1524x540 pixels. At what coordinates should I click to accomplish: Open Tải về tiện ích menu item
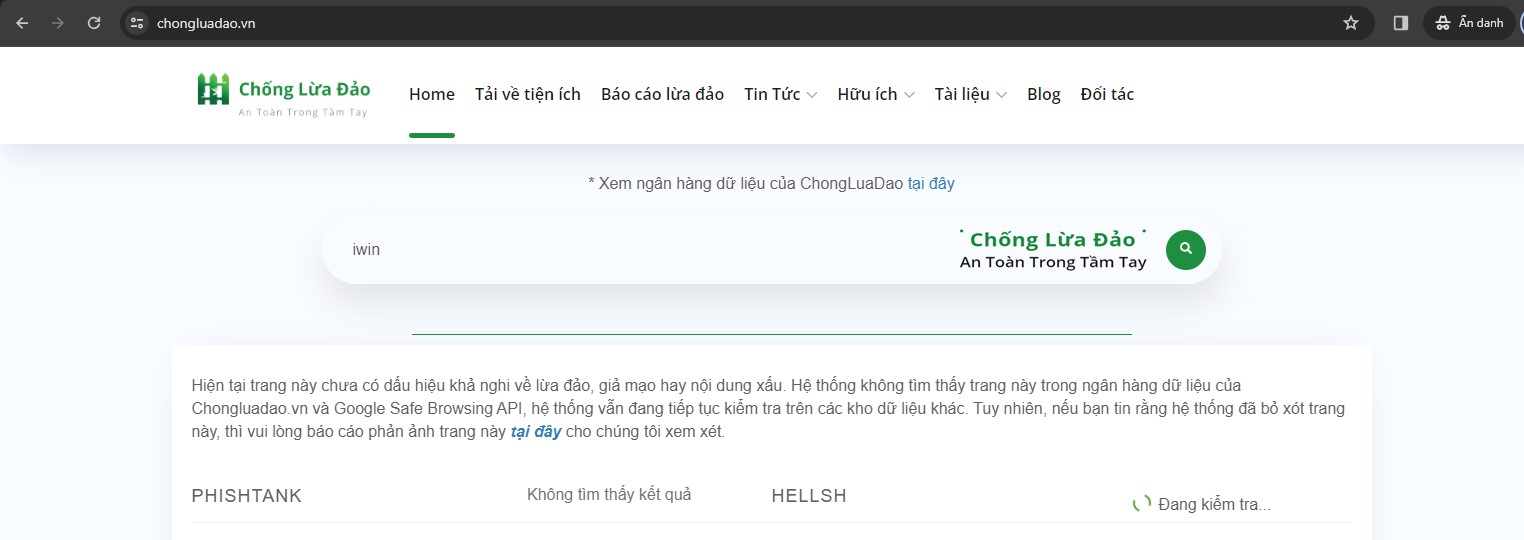point(528,94)
